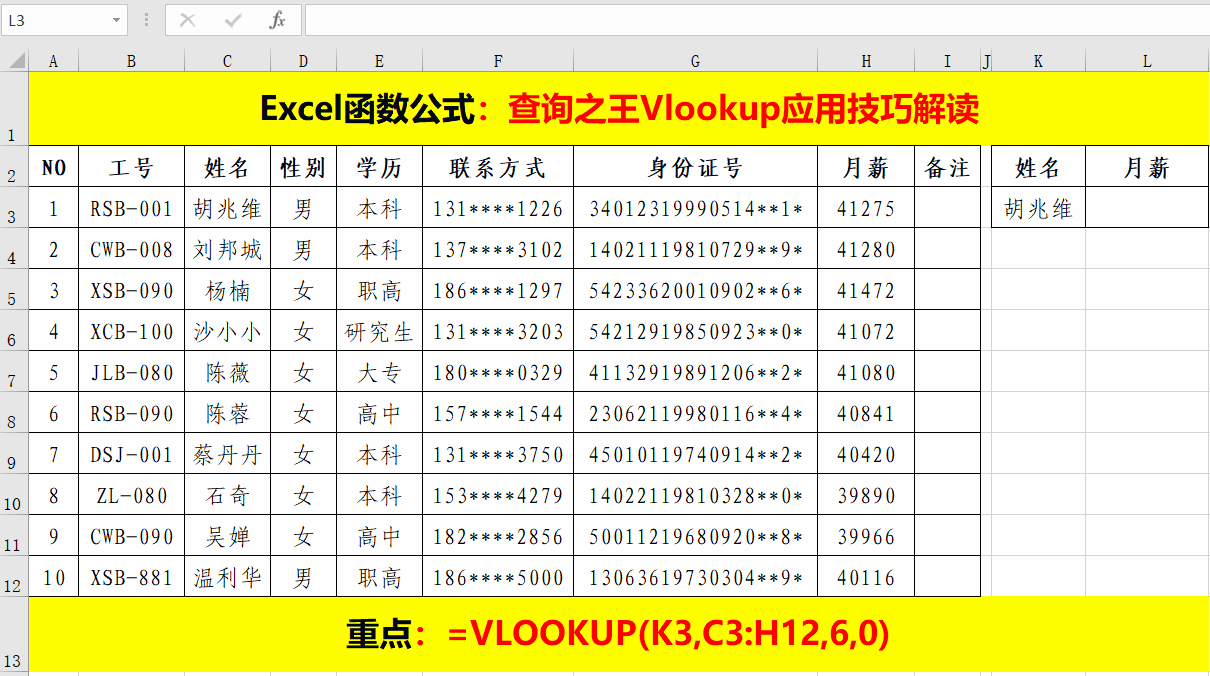Click education cell 研究生

coord(380,331)
